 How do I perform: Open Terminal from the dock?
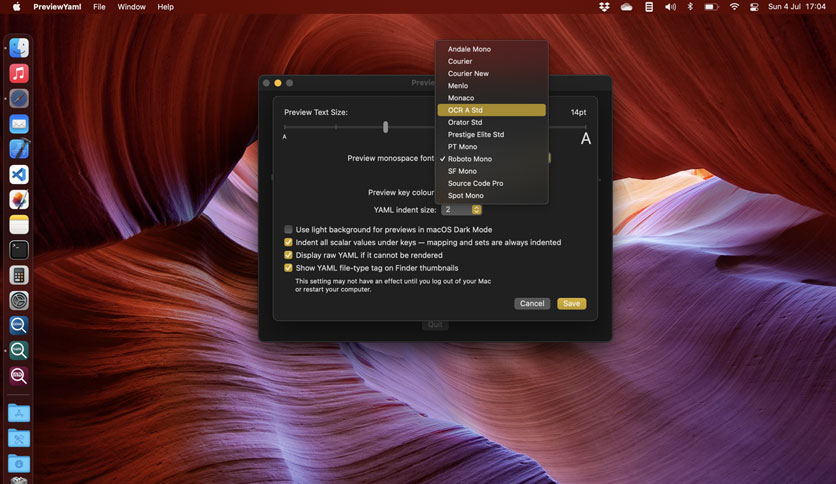point(19,250)
